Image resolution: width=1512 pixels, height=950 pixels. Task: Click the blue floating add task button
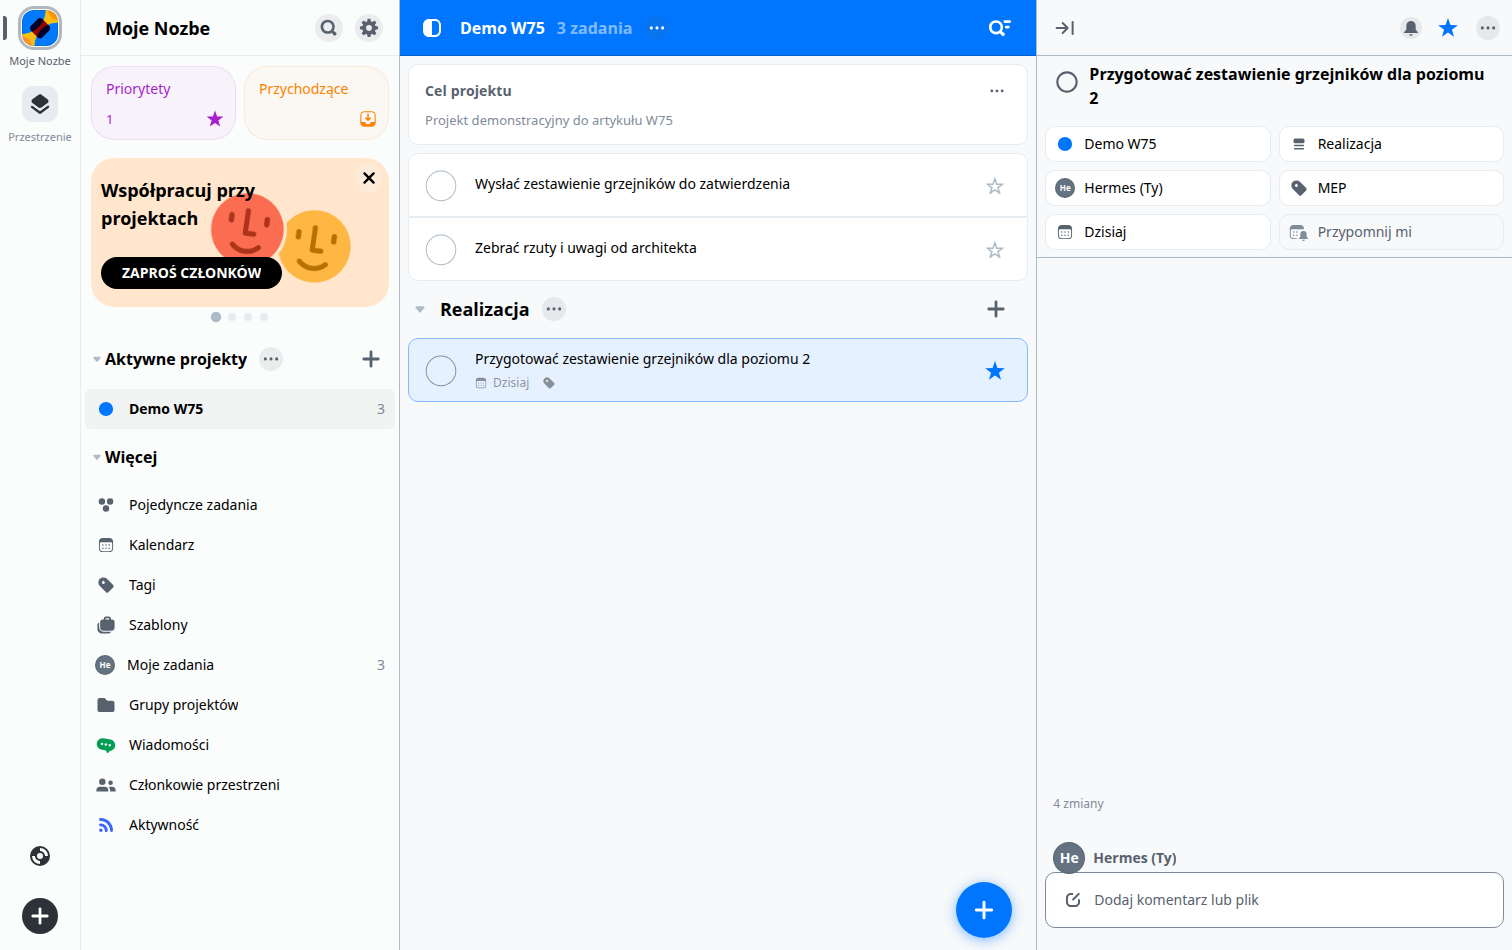984,910
